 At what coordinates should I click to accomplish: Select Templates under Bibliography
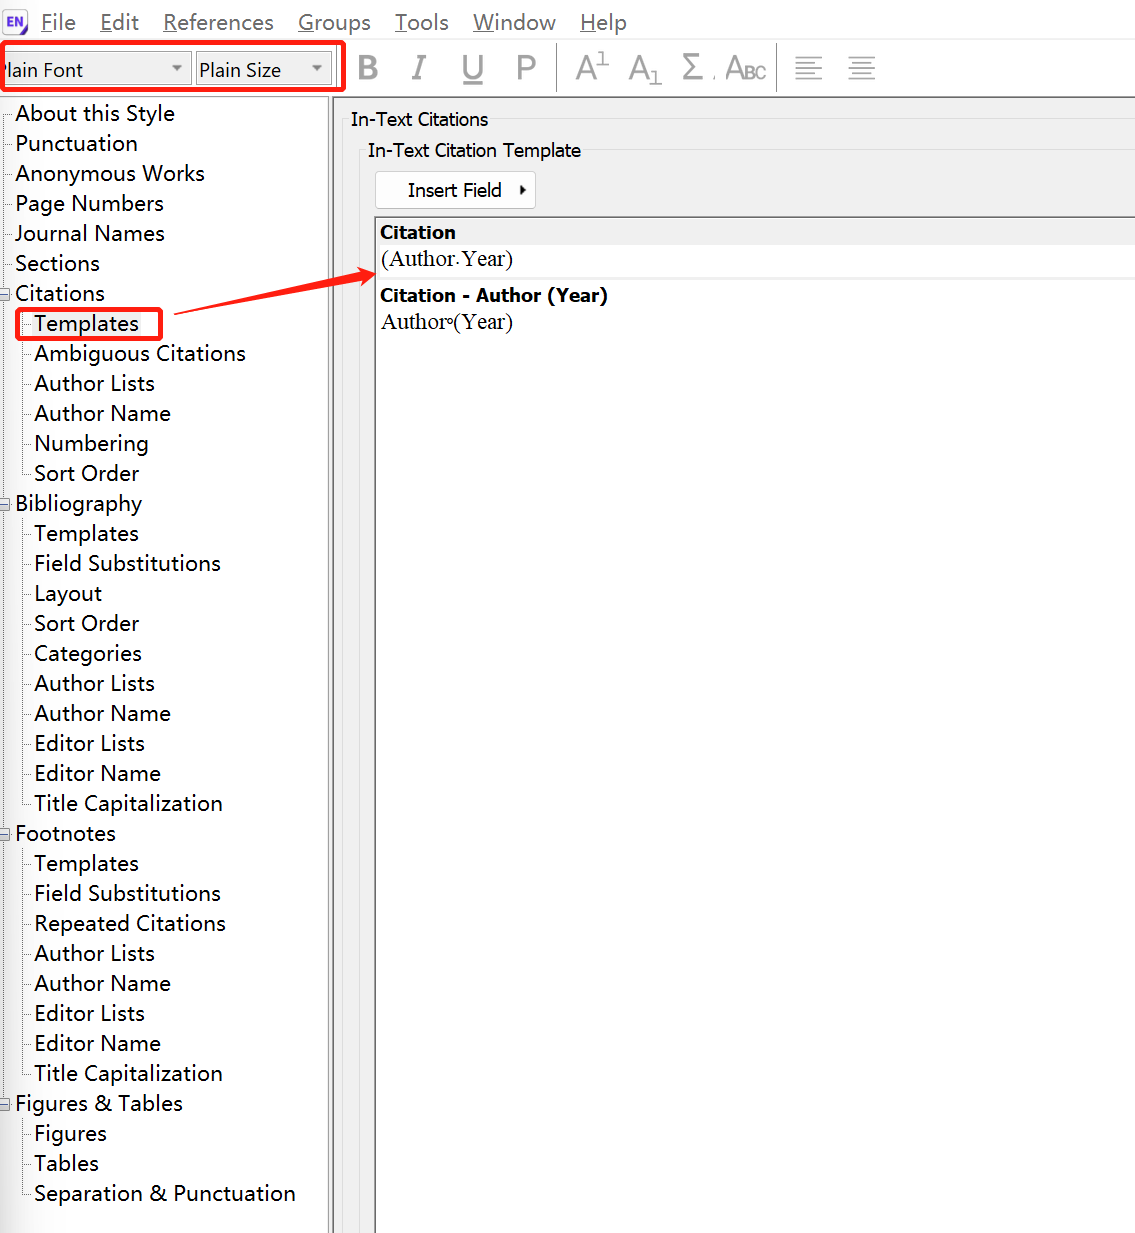[86, 534]
